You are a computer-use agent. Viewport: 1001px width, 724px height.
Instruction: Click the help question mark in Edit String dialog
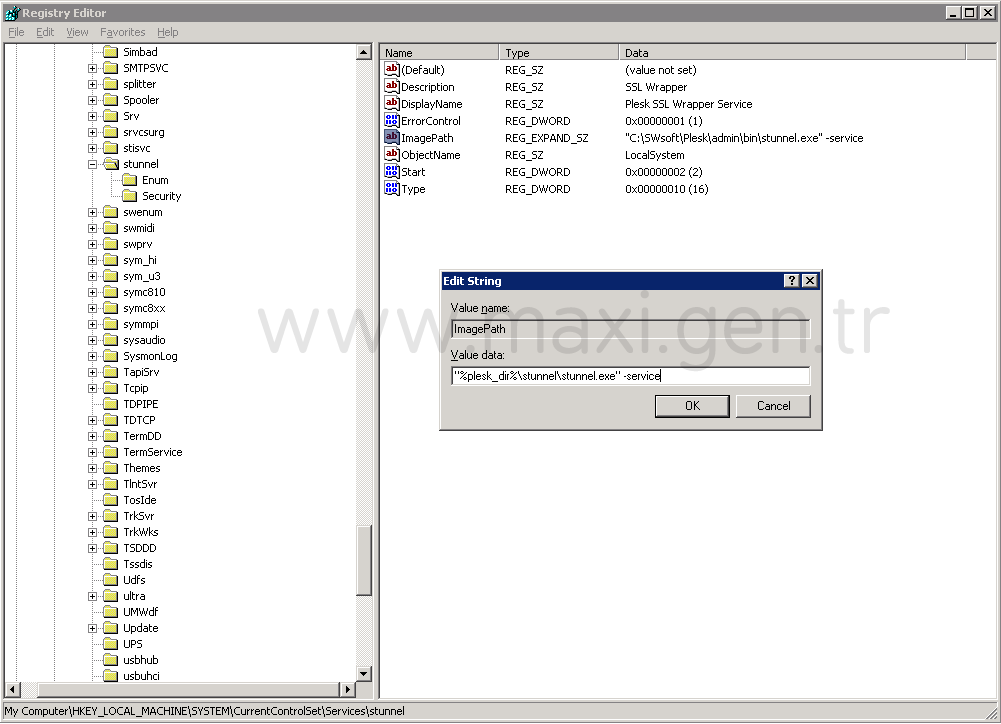click(x=792, y=280)
